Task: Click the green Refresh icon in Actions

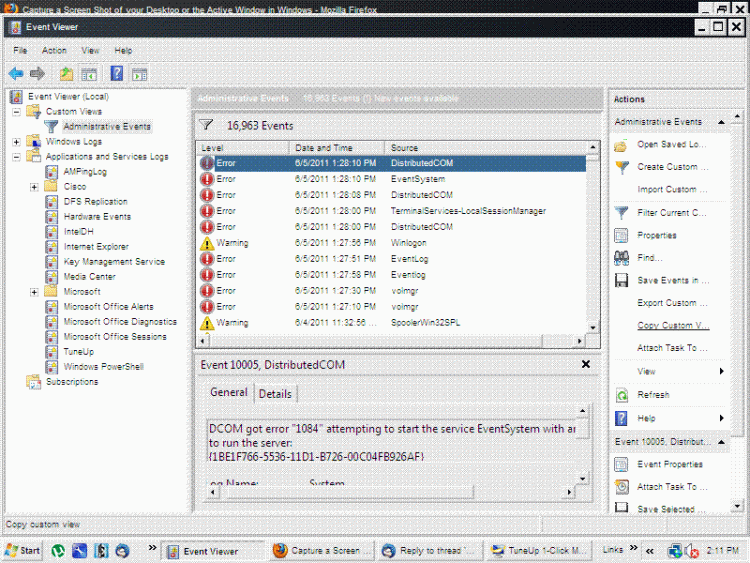Action: (621, 395)
